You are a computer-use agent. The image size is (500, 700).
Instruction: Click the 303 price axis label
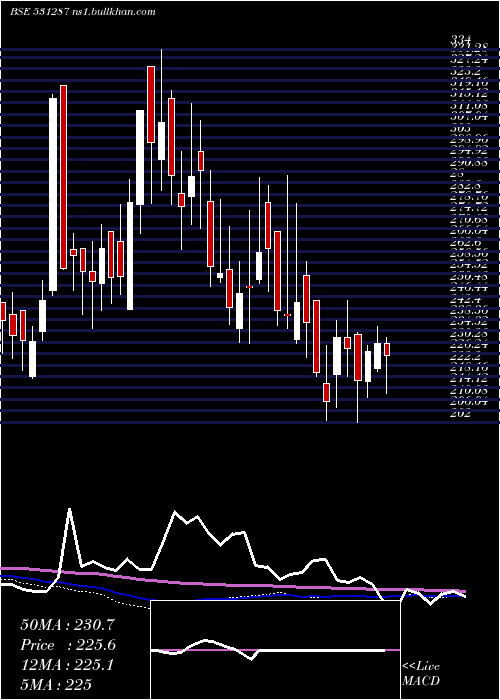(x=461, y=128)
